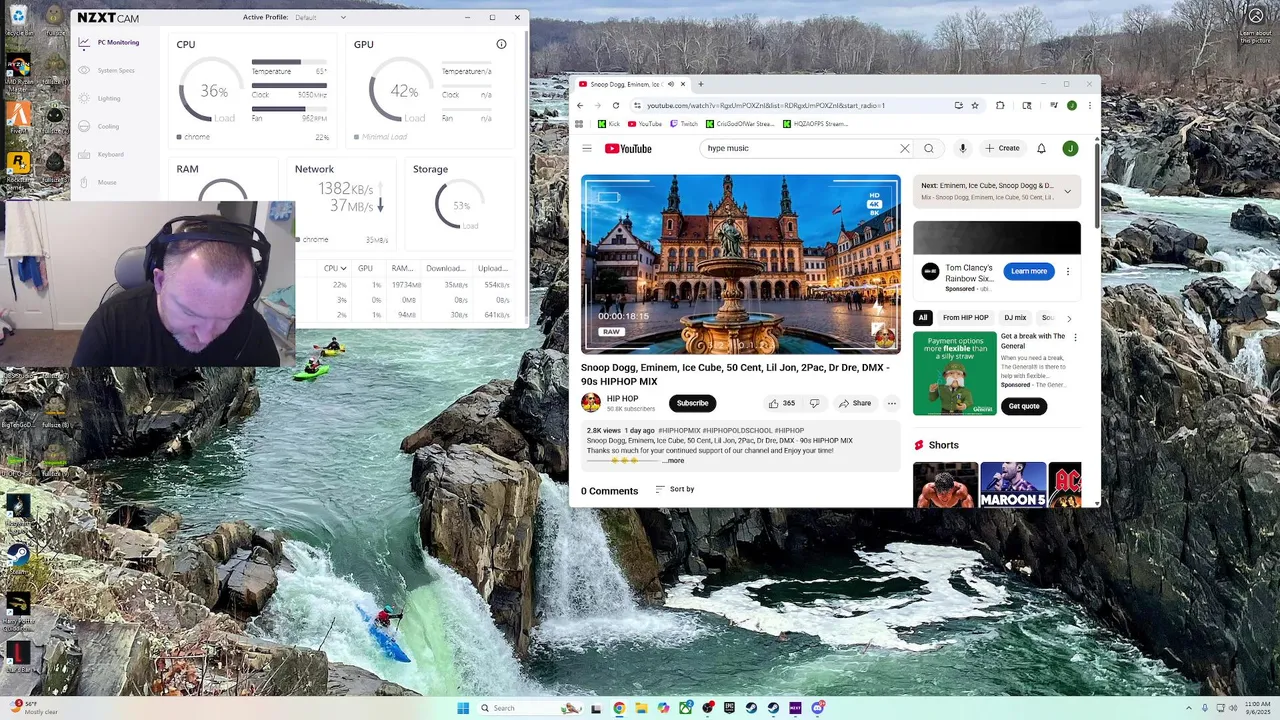Open PC Monitoring in NZXT CAM sidebar
The image size is (1280, 720).
click(x=110, y=42)
